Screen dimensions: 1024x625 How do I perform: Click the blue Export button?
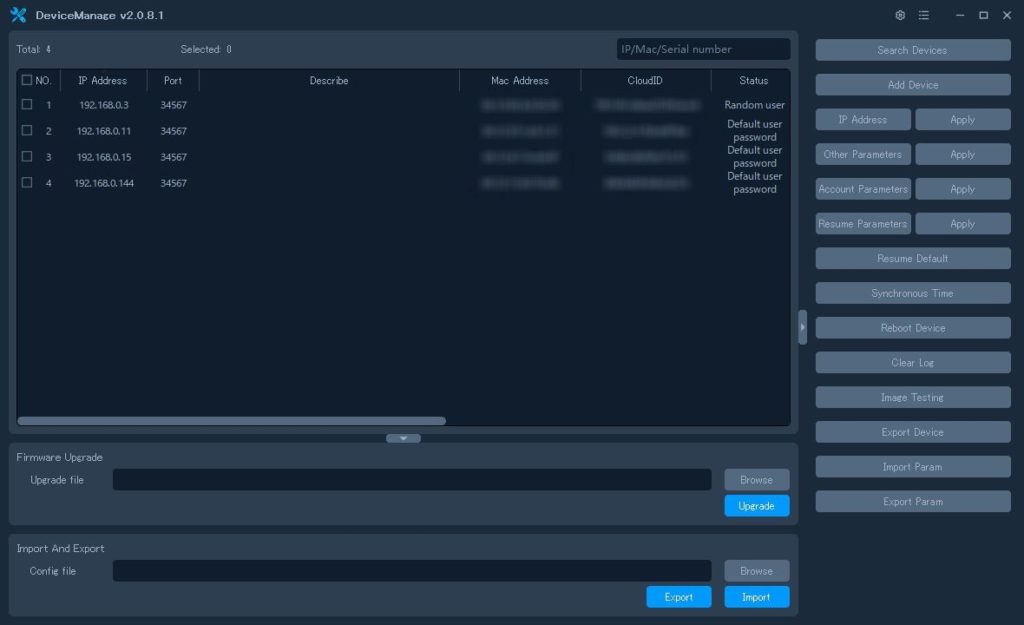tap(679, 597)
